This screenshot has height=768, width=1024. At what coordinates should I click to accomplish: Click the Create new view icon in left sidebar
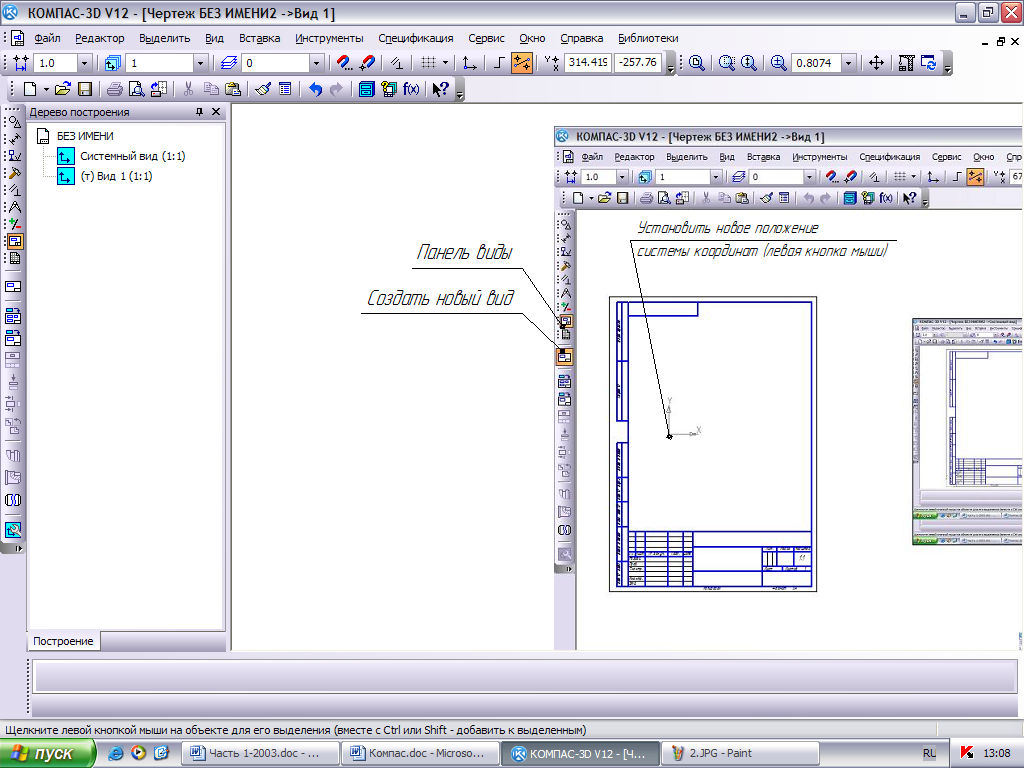tap(13, 287)
